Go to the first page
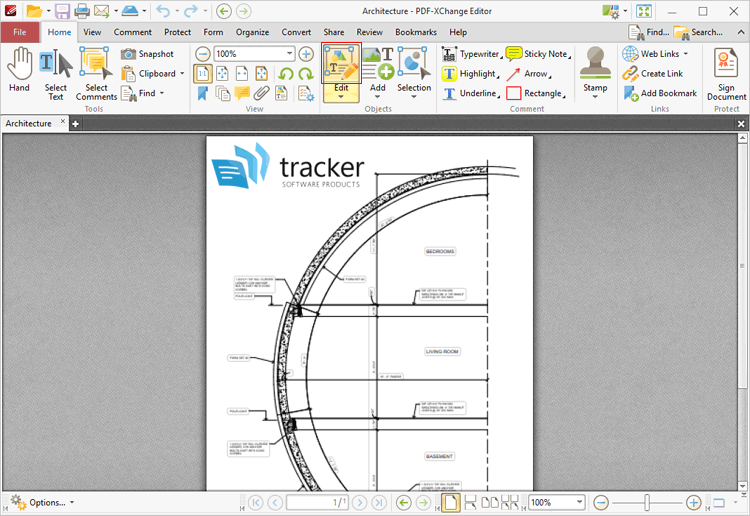This screenshot has width=750, height=516. (255, 503)
